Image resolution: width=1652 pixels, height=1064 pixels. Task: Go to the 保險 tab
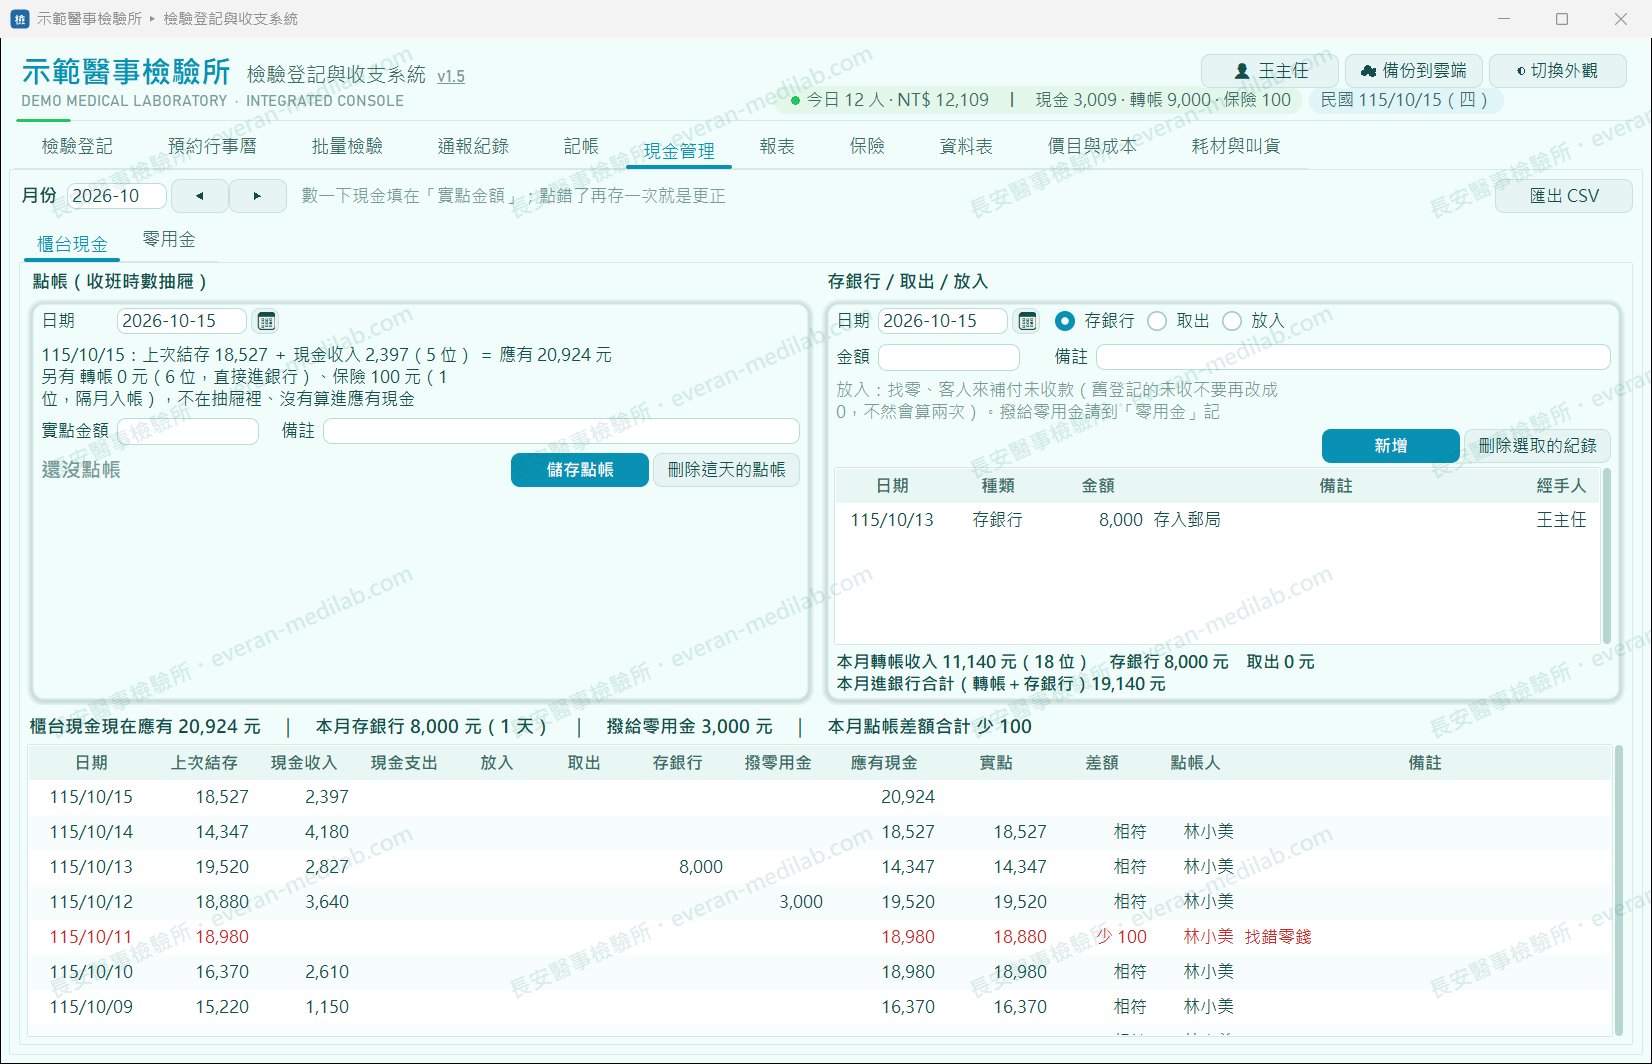point(867,147)
